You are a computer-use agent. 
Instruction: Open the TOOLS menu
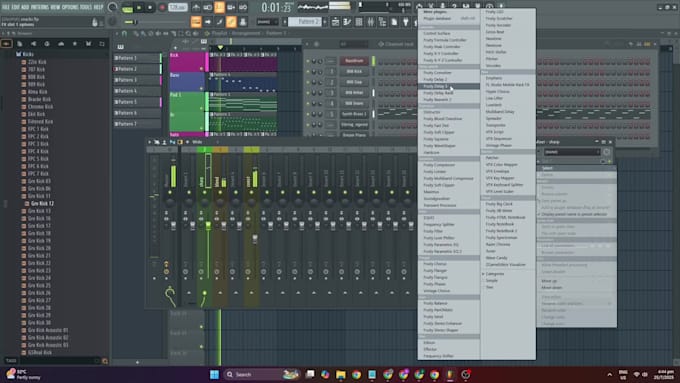(x=85, y=7)
